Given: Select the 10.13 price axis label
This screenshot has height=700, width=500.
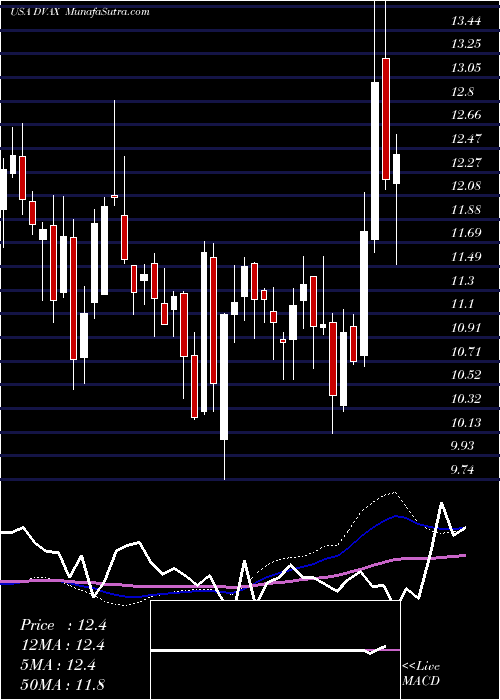Looking at the screenshot, I should [467, 422].
